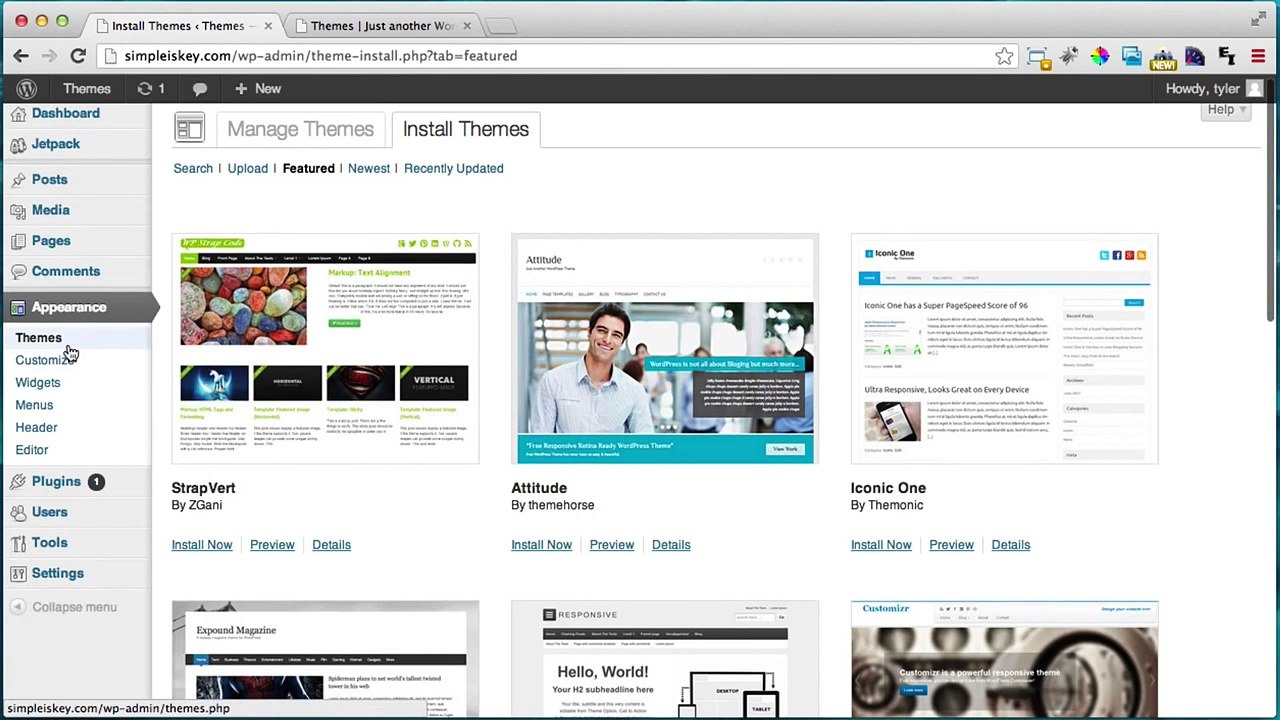Open the Header submenu item
Viewport: 1280px width, 720px height.
click(36, 428)
